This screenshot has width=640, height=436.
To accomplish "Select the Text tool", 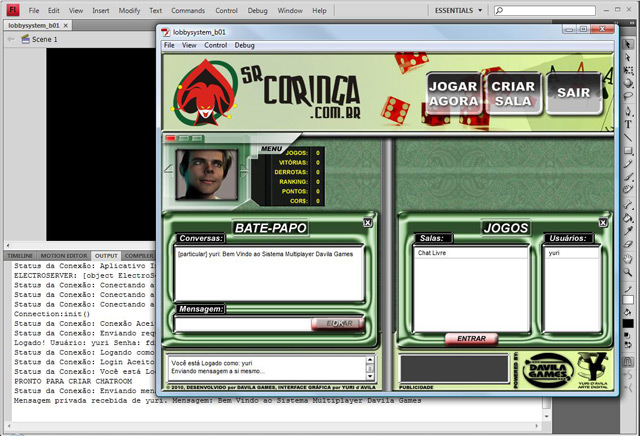I will tap(628, 125).
